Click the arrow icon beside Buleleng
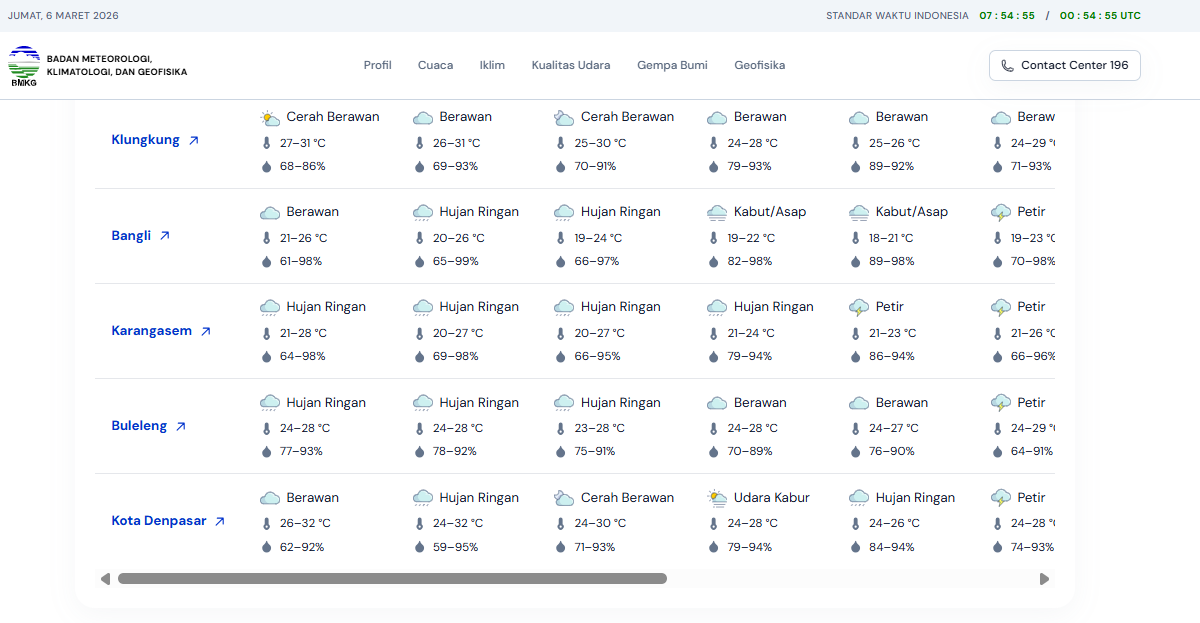This screenshot has width=1200, height=623. click(x=181, y=426)
